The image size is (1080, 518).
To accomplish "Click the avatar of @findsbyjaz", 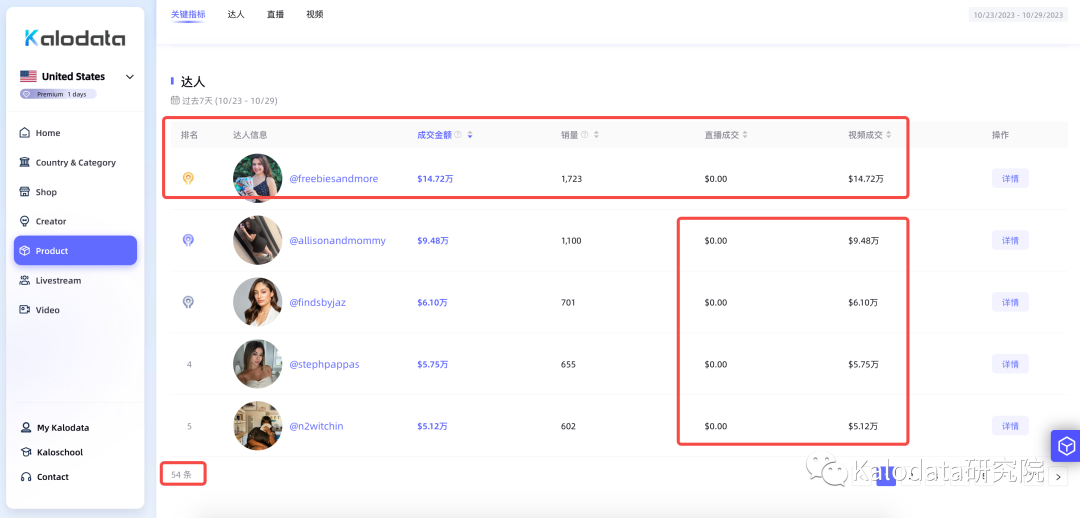I will pyautogui.click(x=258, y=302).
